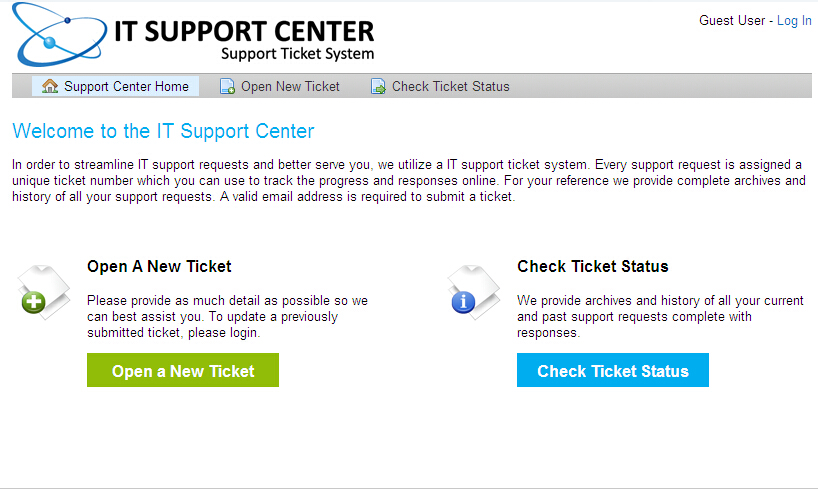Click the house icon beside Support Center Home
The image size is (818, 489).
click(50, 87)
